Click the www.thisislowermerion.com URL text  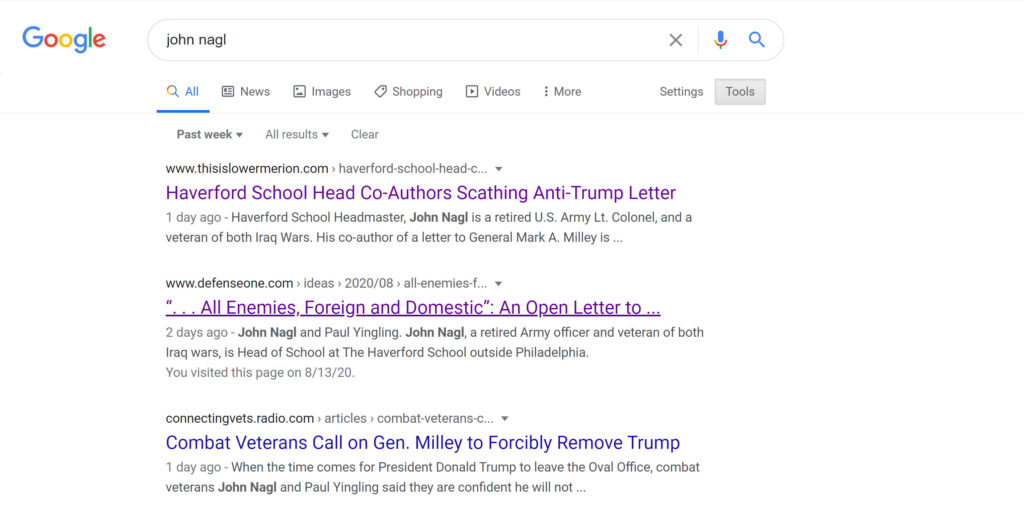click(x=247, y=169)
